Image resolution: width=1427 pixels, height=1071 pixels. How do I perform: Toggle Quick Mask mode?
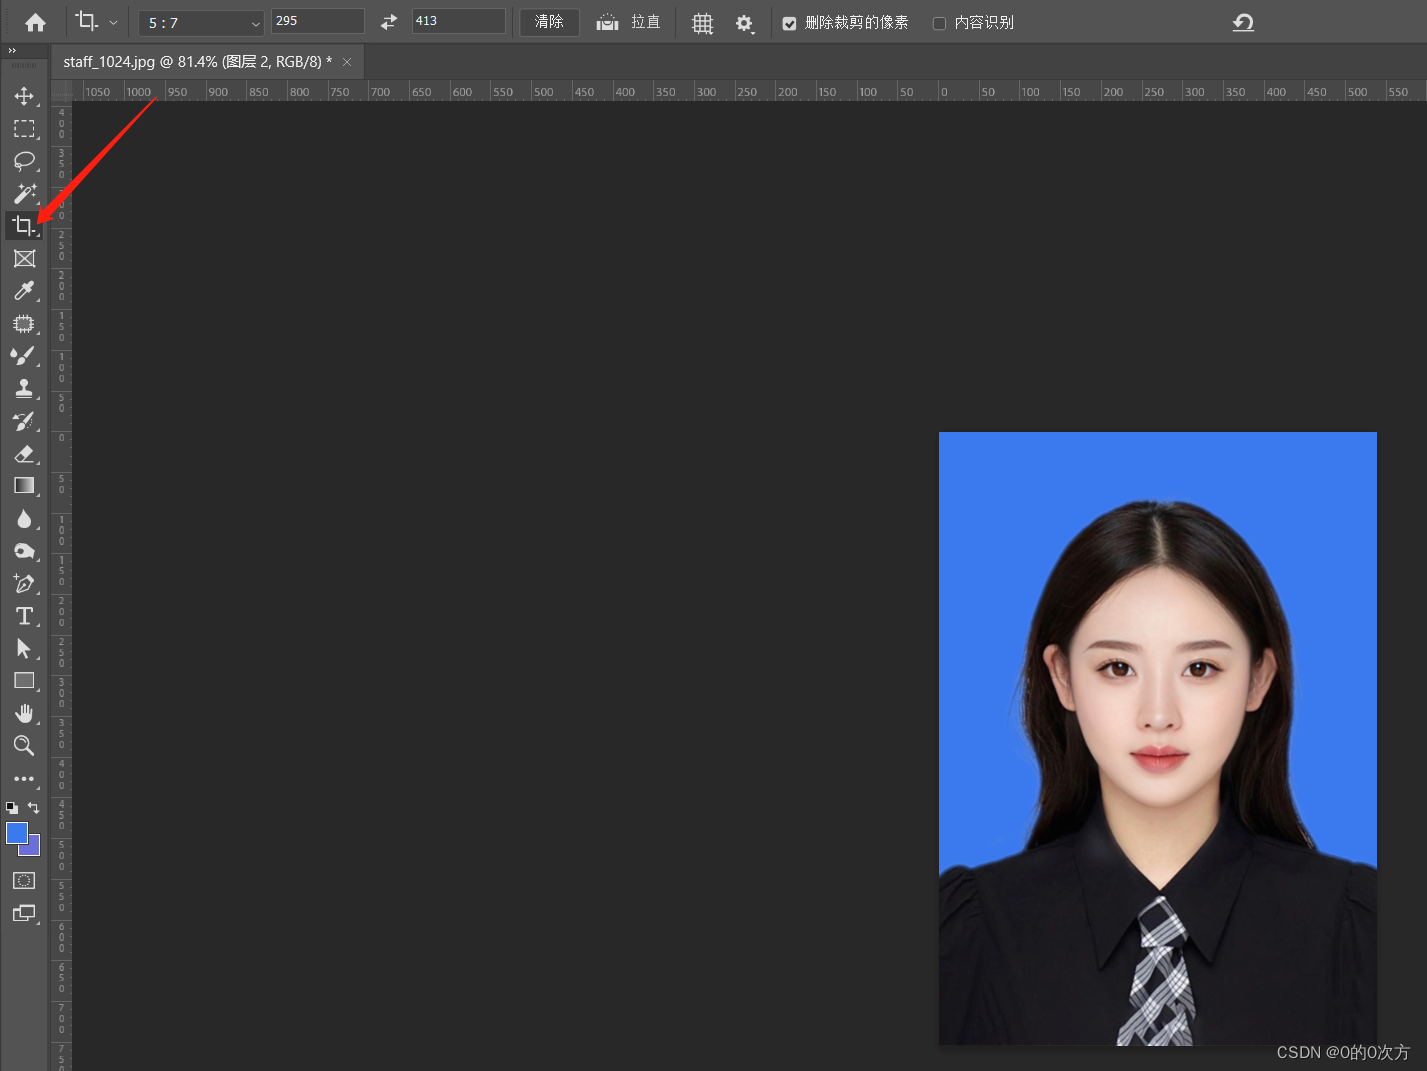(24, 881)
